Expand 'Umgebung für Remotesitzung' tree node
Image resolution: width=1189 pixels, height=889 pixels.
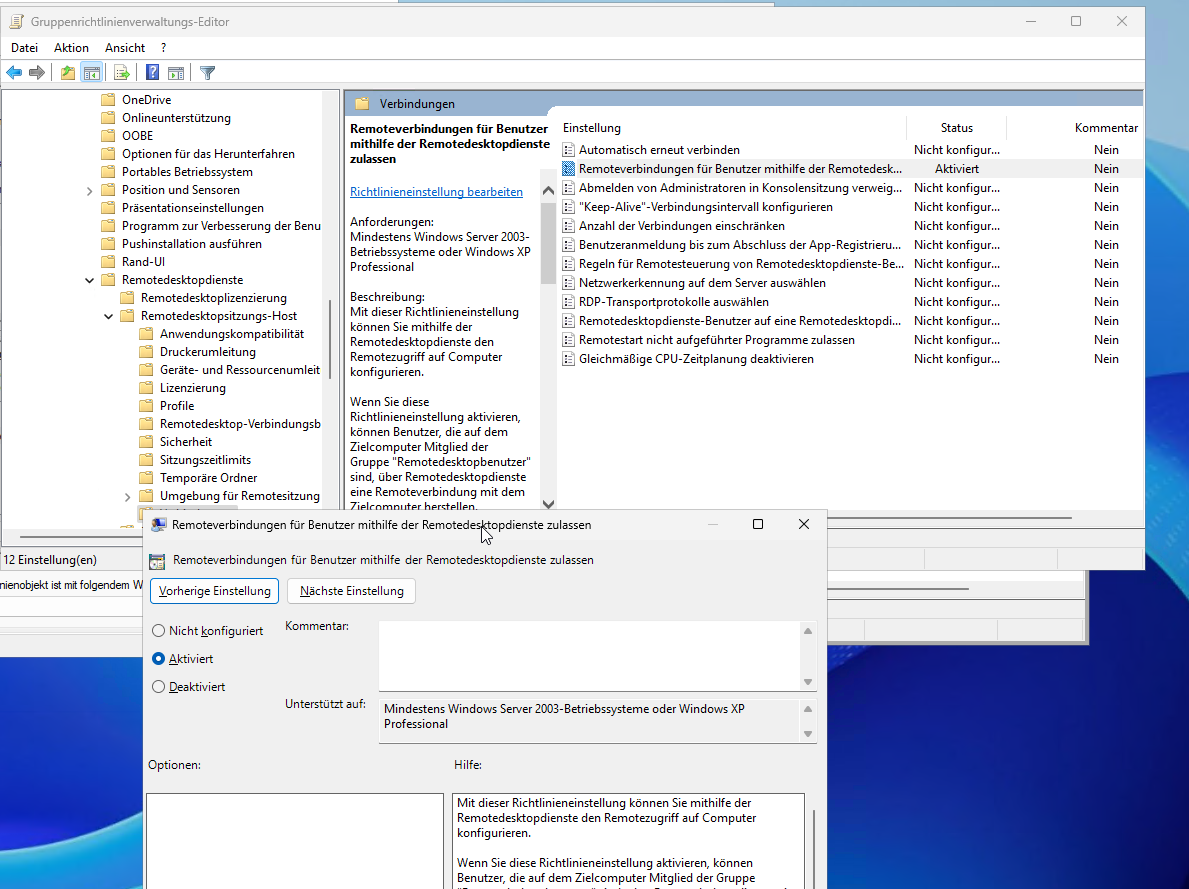128,496
